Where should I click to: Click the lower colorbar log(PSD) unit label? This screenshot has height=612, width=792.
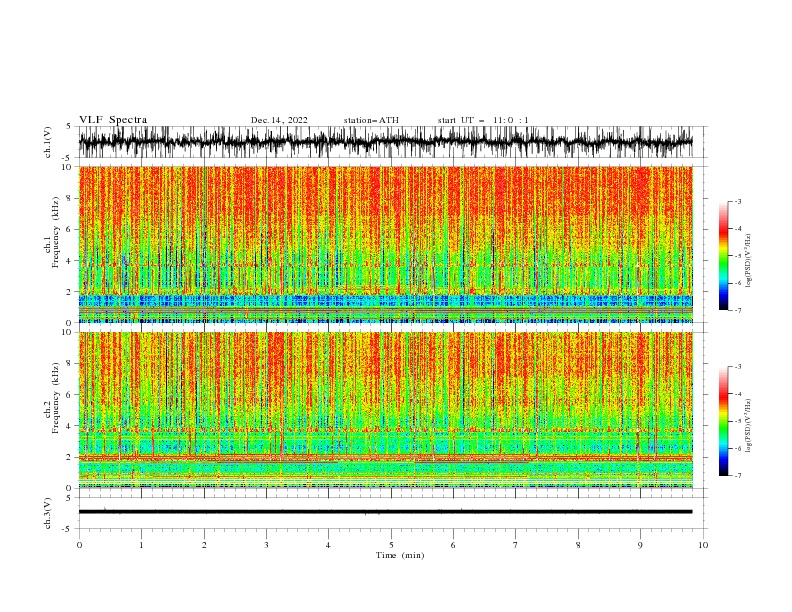749,426
